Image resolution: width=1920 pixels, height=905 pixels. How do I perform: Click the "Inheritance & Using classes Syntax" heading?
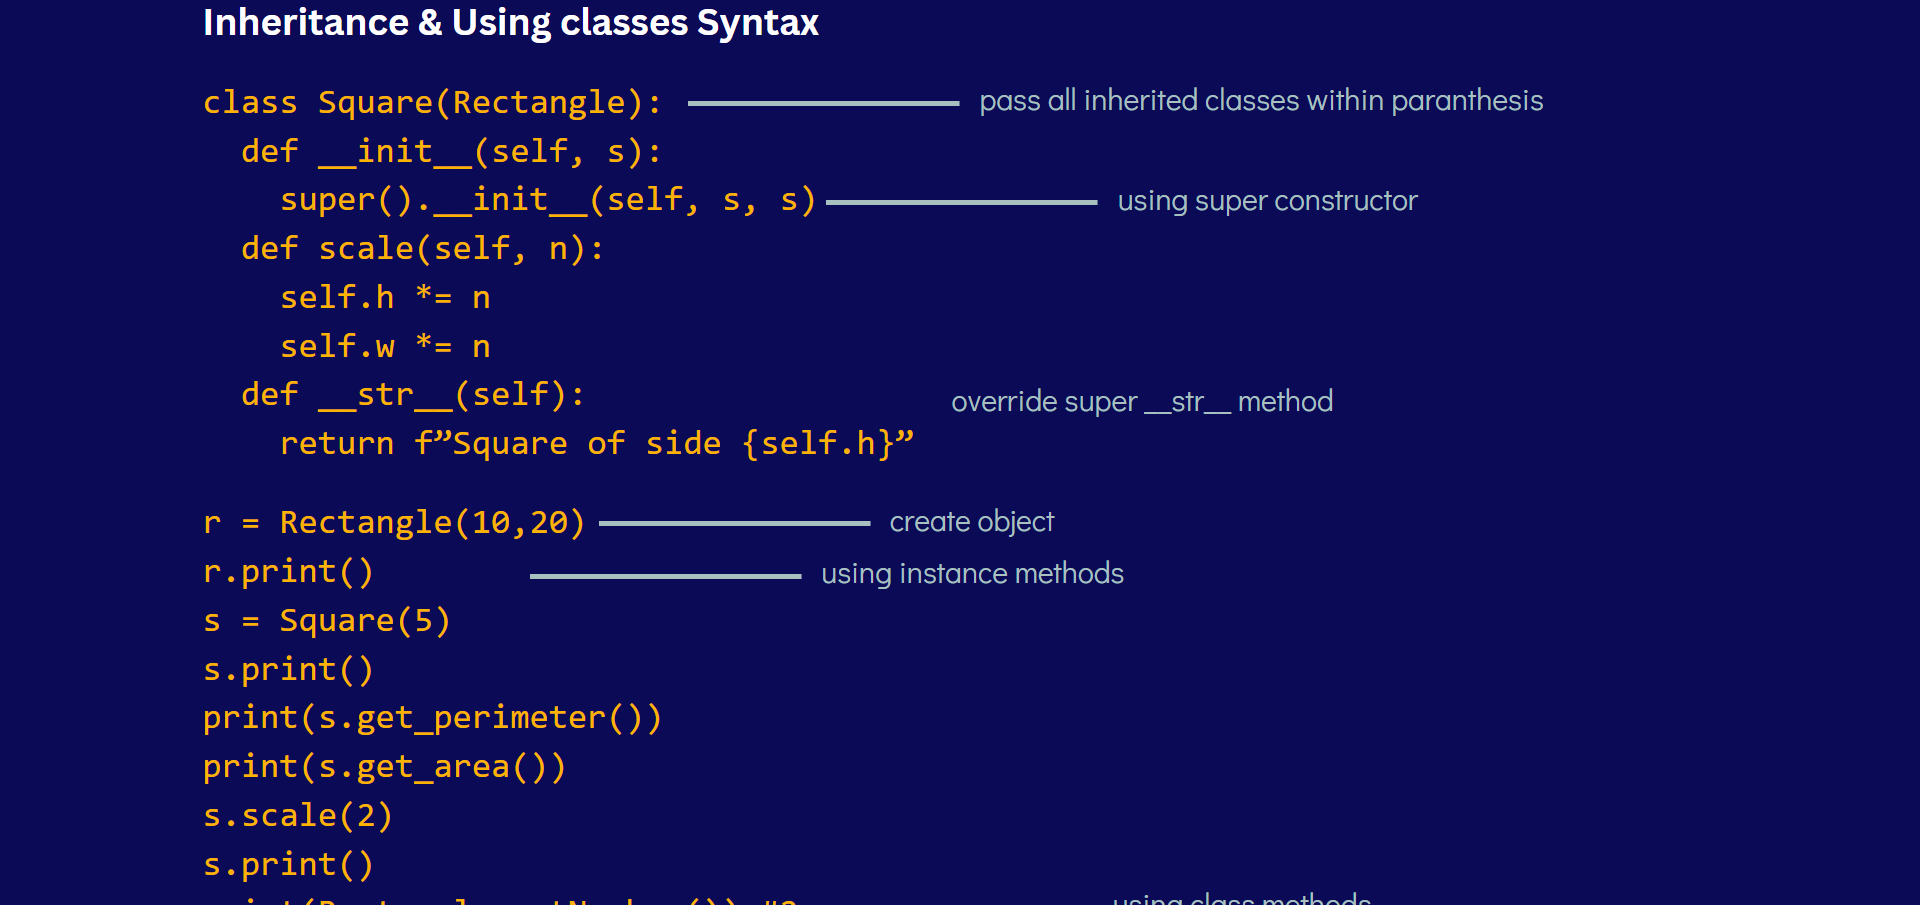510,23
